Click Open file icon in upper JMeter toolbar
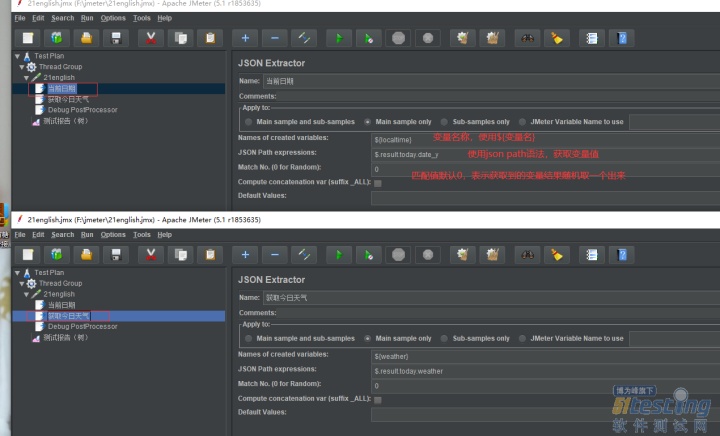The image size is (720, 436). [86, 38]
